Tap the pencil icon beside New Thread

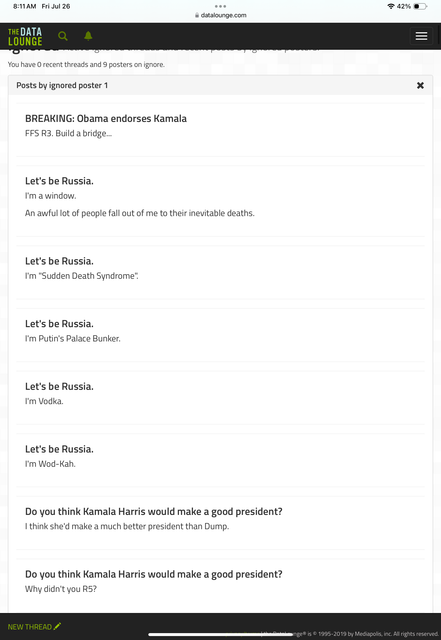tap(57, 626)
